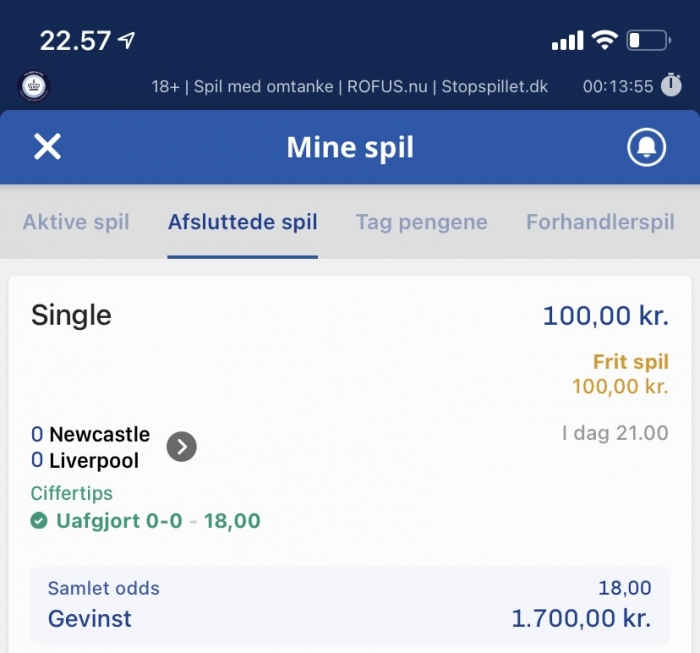Tap the cellular signal bars
The image size is (700, 653).
click(567, 41)
